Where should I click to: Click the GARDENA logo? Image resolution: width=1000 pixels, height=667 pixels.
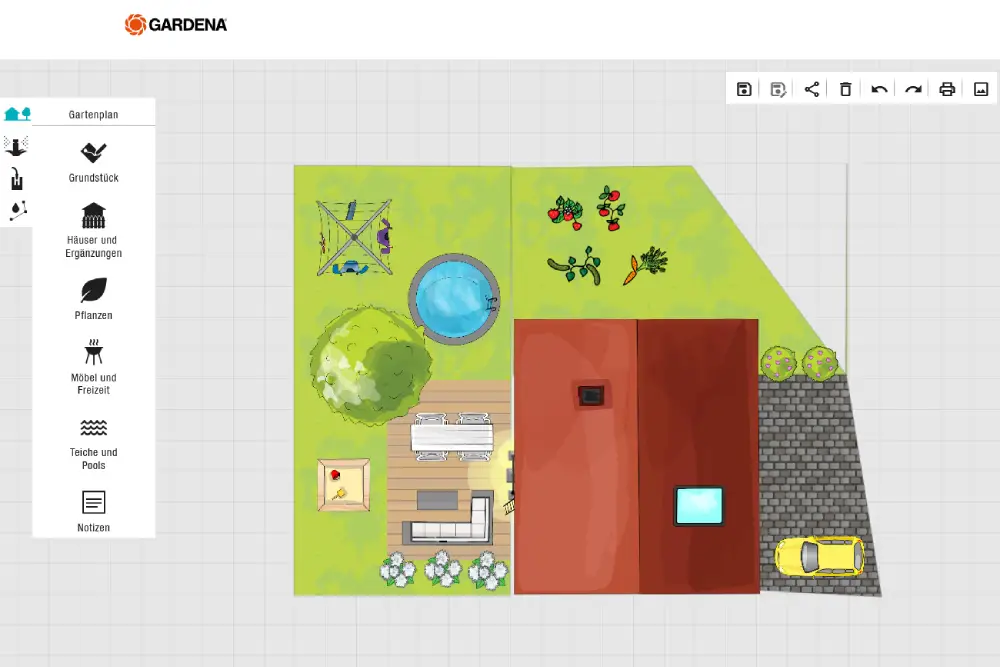point(176,24)
